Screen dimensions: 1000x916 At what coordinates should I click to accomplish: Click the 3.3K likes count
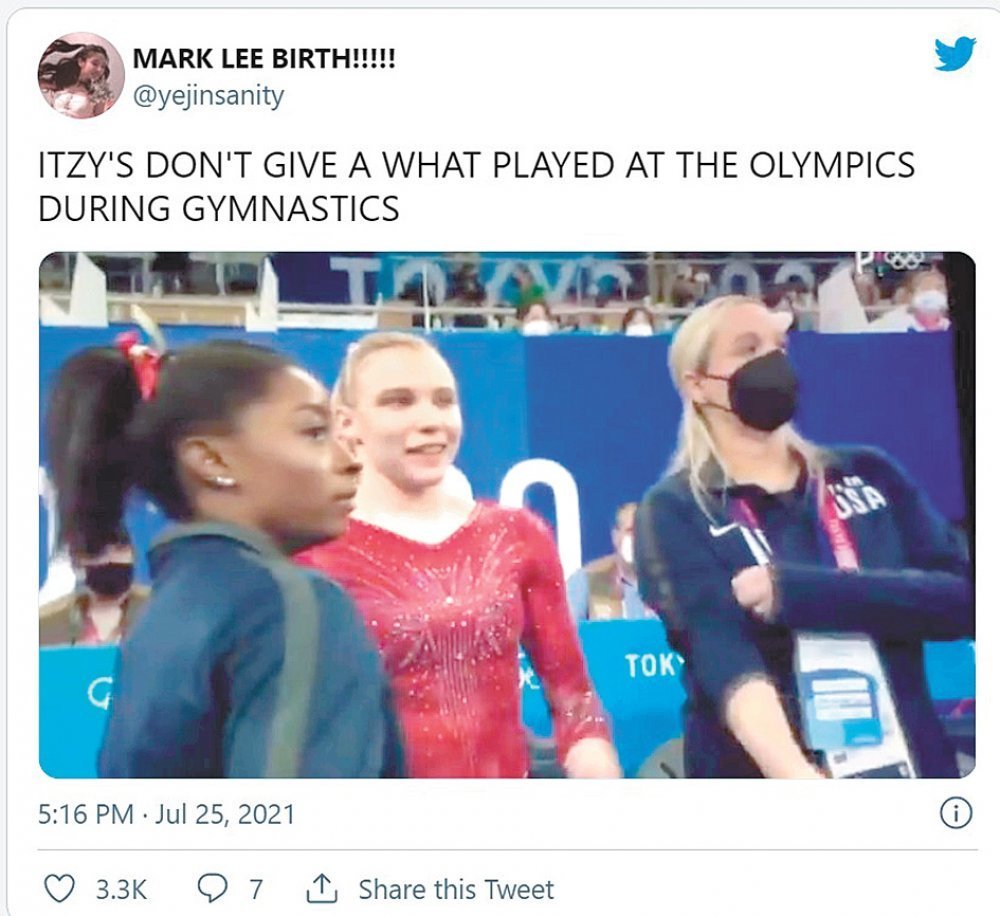tap(121, 889)
